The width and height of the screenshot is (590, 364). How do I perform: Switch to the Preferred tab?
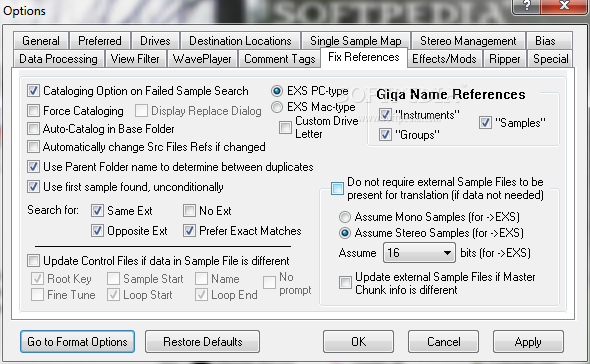(100, 41)
